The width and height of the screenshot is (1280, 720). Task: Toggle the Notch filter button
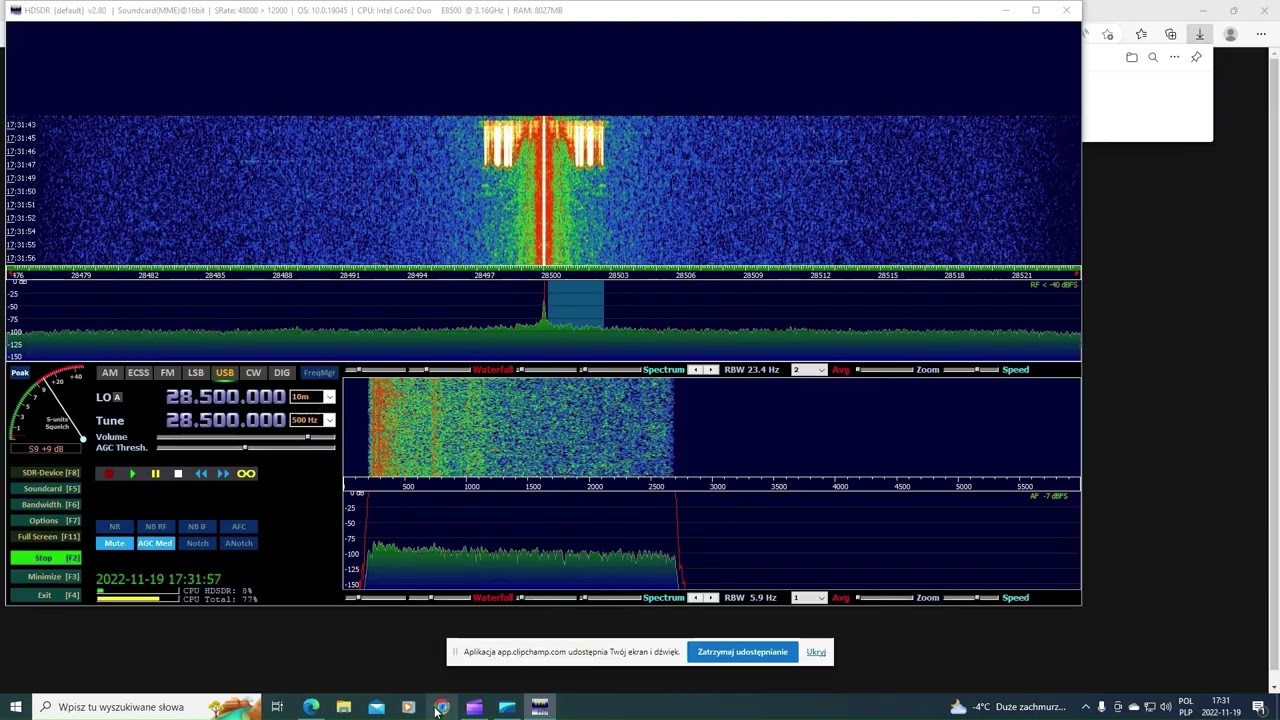click(x=197, y=543)
